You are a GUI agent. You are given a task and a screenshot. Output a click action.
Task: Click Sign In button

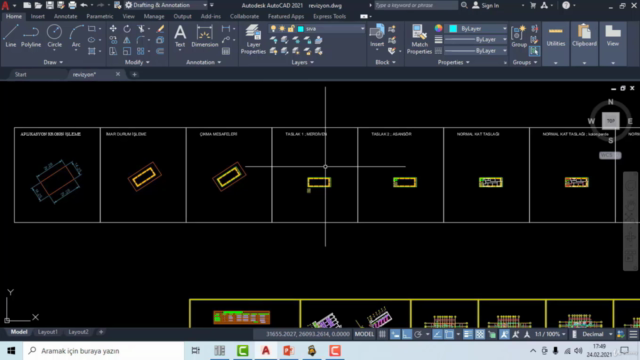tap(485, 5)
